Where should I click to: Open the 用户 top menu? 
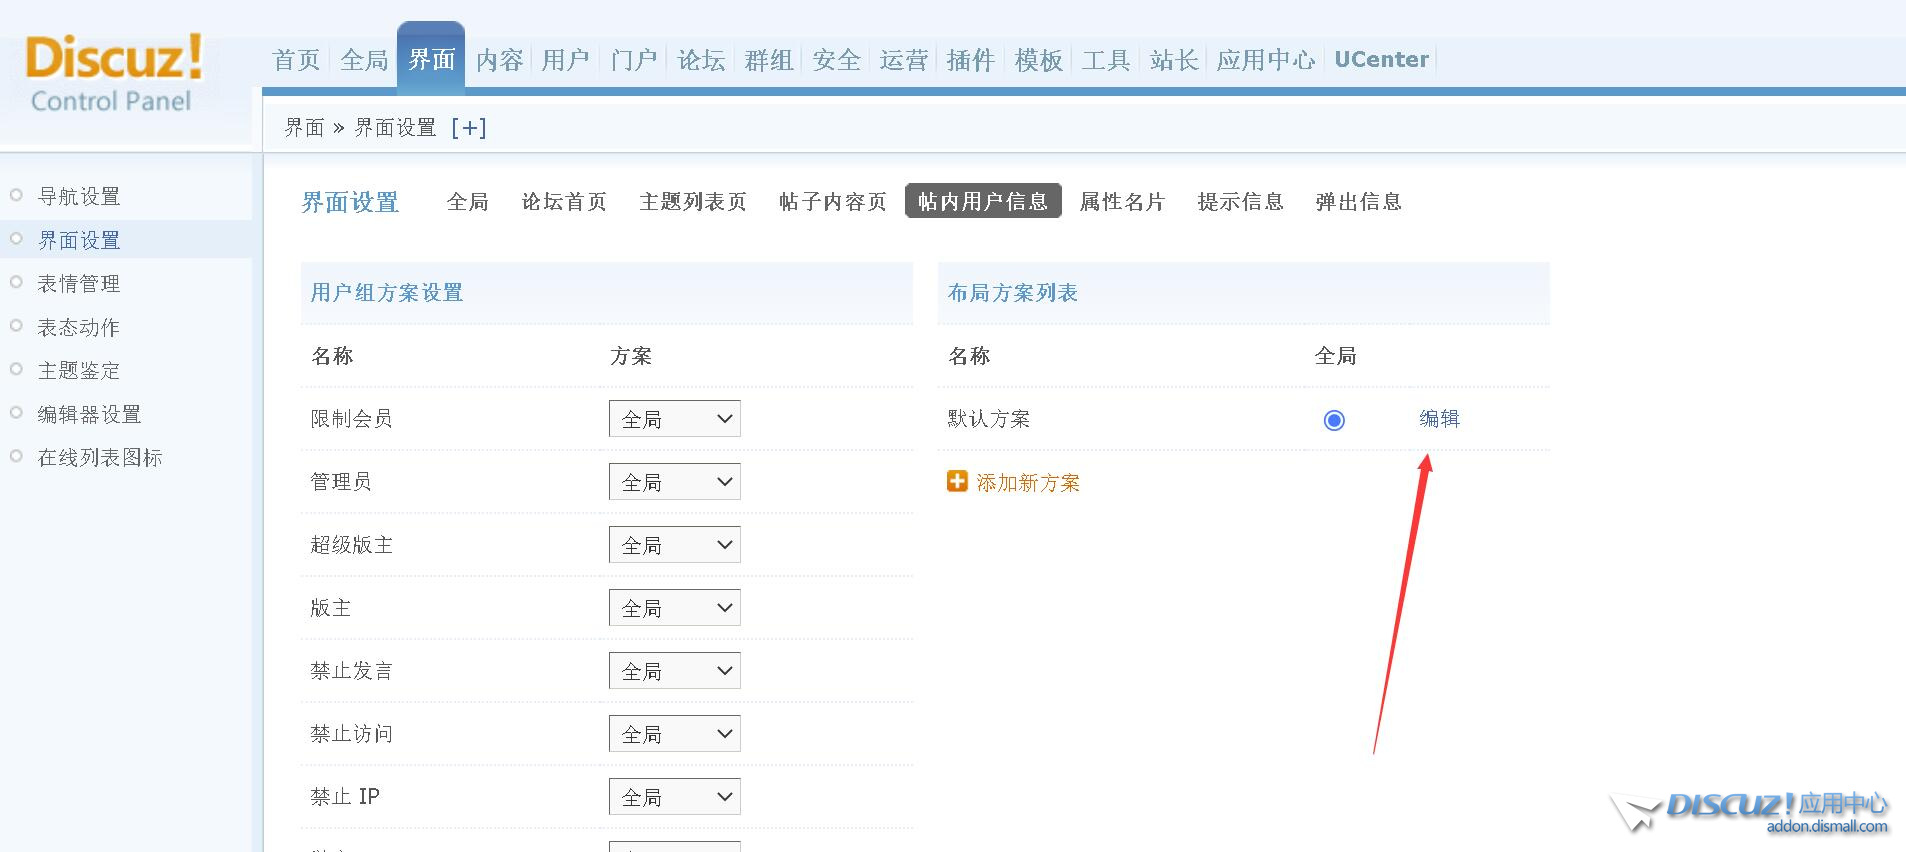tap(566, 60)
